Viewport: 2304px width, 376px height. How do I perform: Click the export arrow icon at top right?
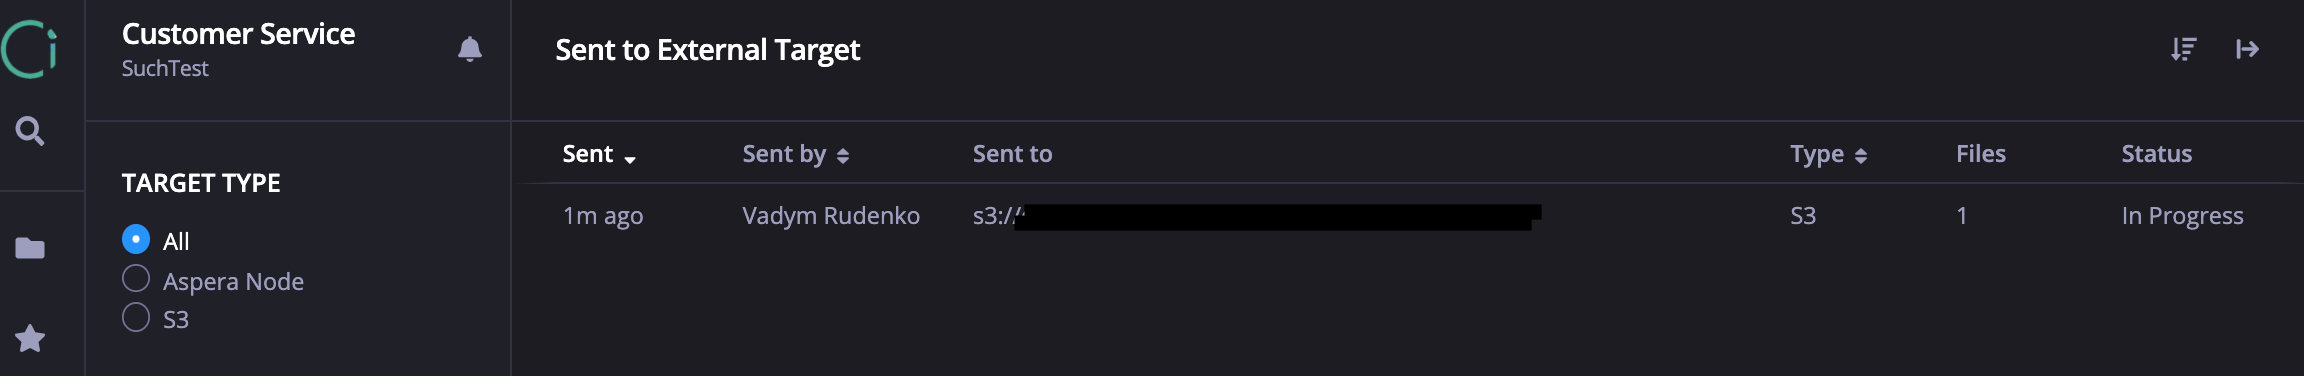2247,49
